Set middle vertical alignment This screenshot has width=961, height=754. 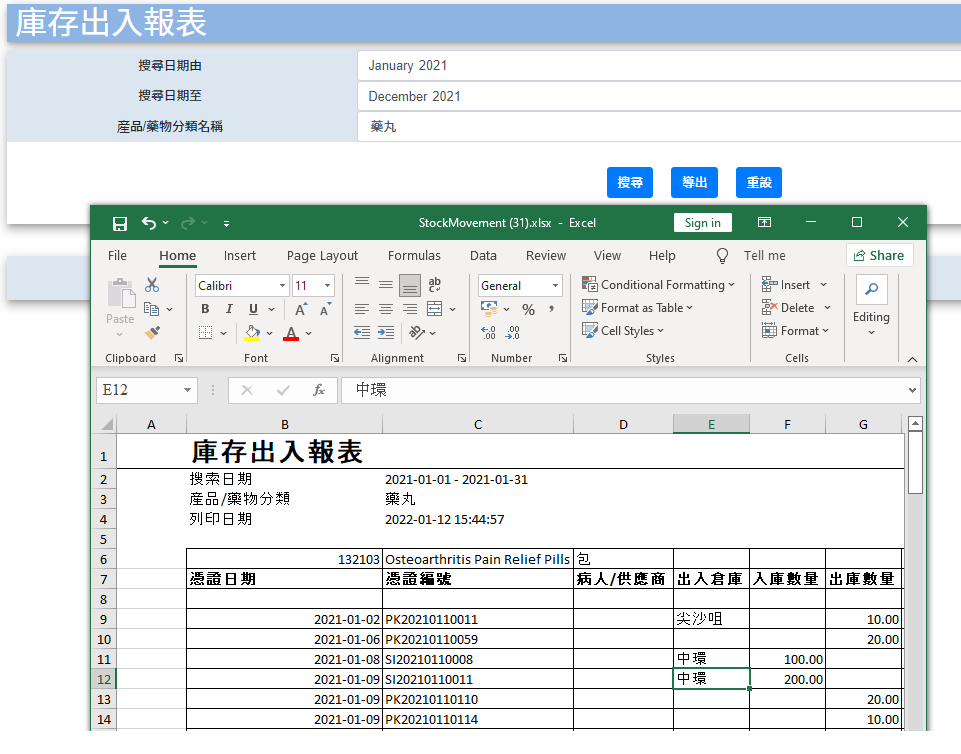click(386, 284)
